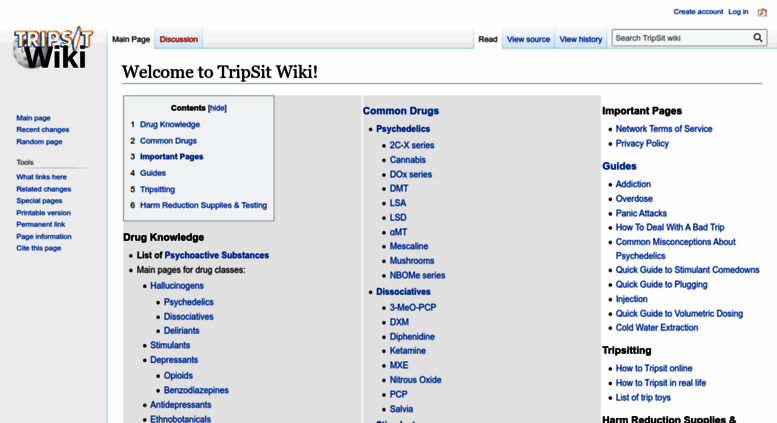Open Related changes tool

pos(44,189)
